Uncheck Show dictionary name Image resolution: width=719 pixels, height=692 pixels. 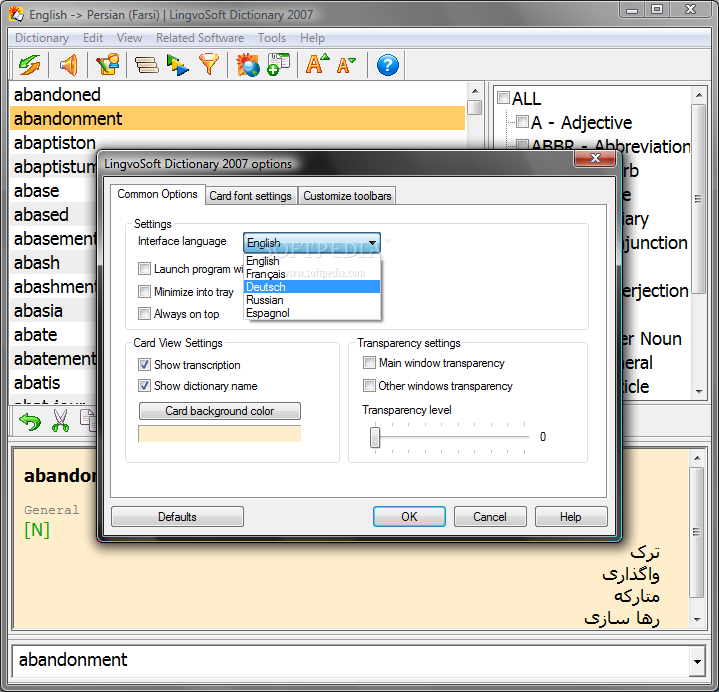tap(144, 386)
